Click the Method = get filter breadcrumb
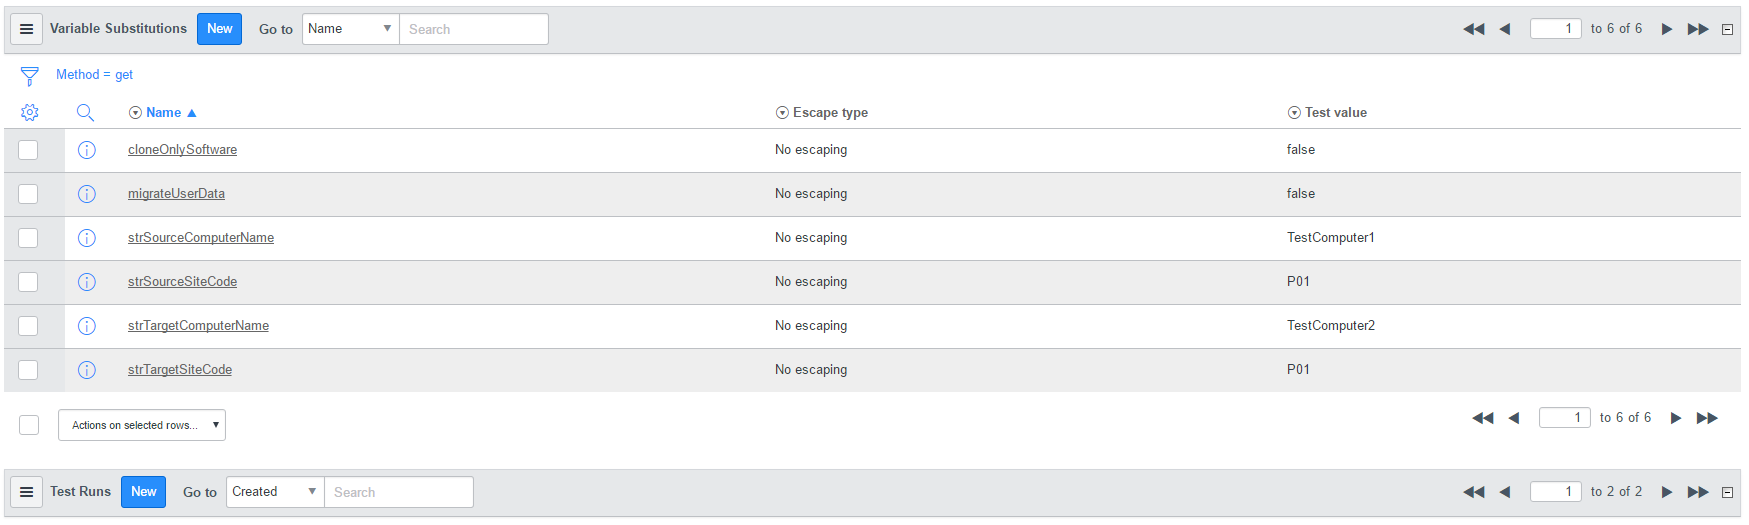The width and height of the screenshot is (1749, 525). [x=94, y=75]
